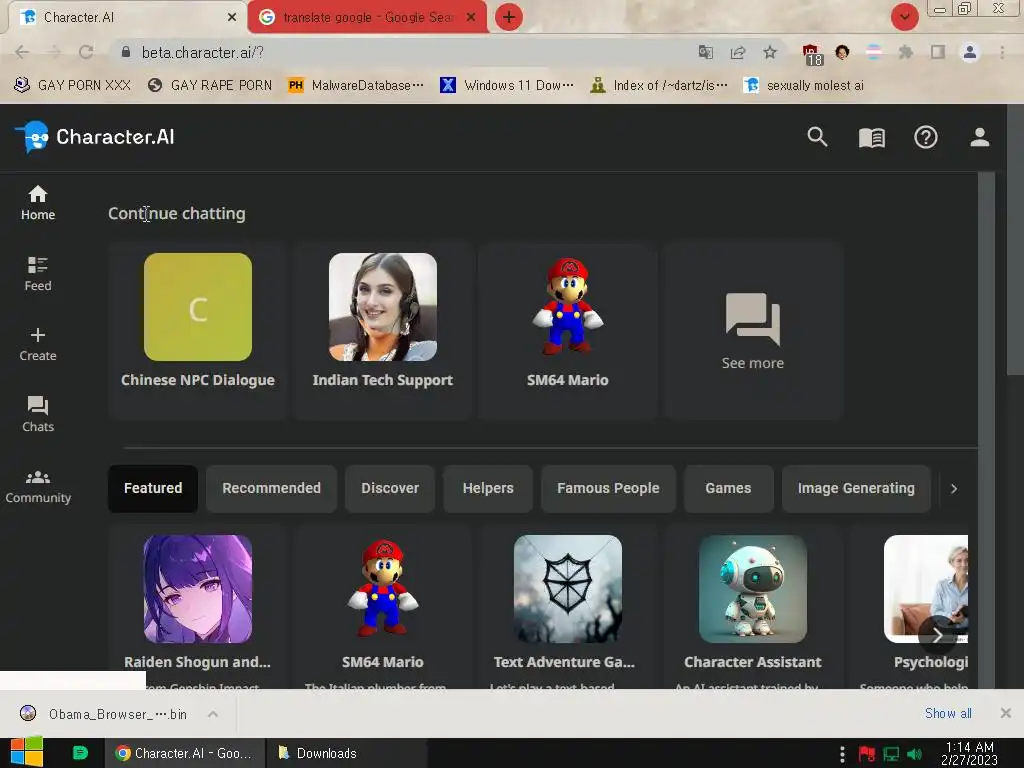Click the help question mark icon
Screen dimensions: 1024x768
(x=925, y=137)
